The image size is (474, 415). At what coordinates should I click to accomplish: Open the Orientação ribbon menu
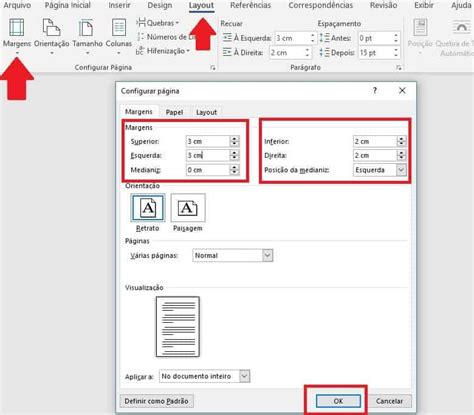51,36
